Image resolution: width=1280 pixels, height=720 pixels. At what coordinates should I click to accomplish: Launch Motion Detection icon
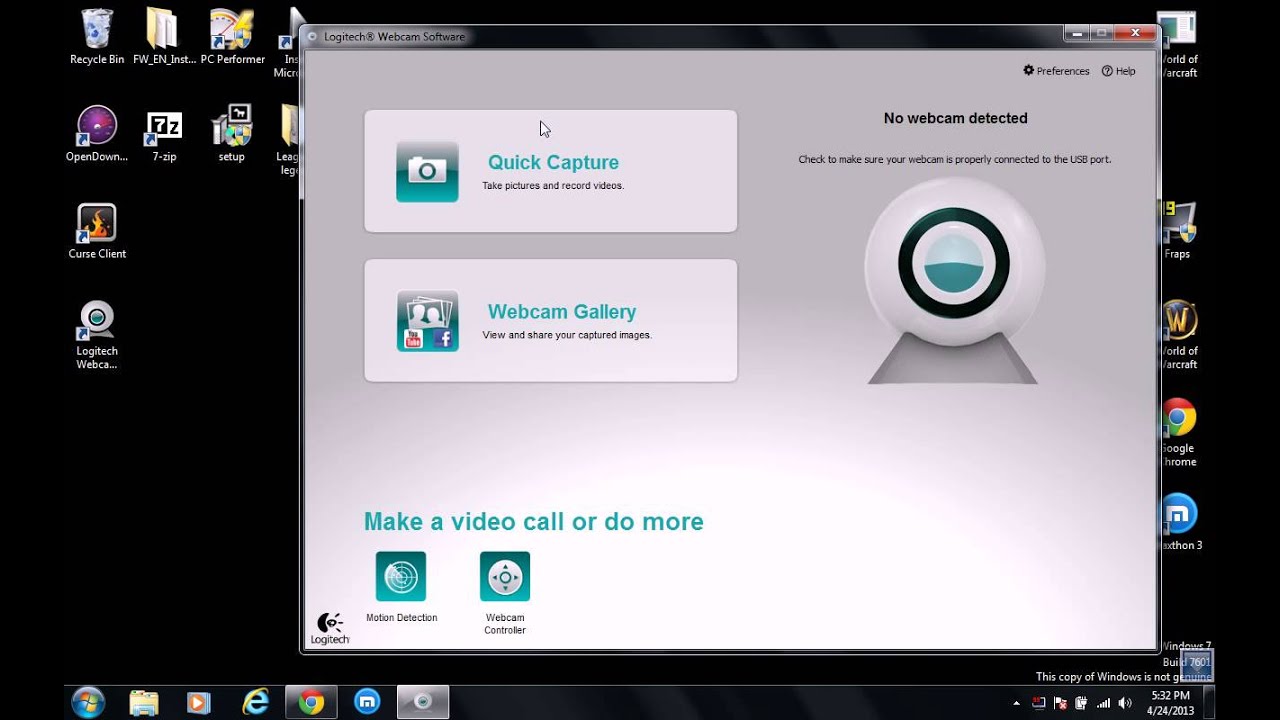point(401,577)
